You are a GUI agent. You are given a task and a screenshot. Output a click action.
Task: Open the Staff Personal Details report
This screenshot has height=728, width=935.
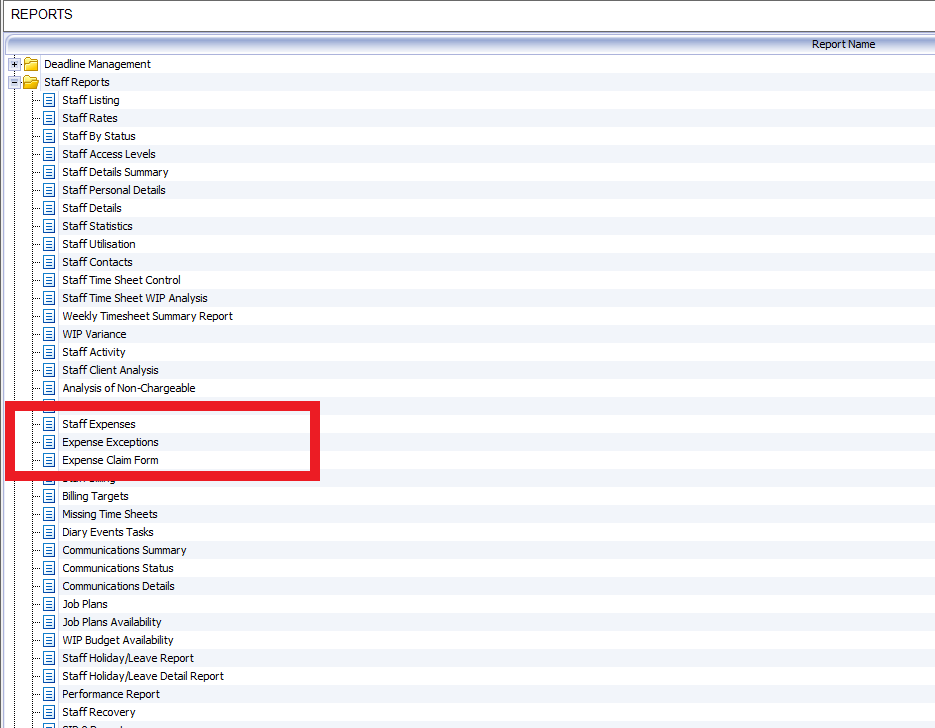114,190
